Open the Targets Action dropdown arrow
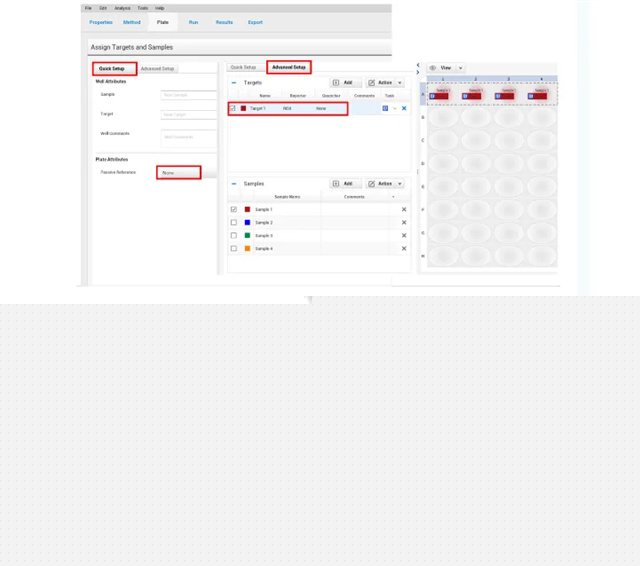 400,83
